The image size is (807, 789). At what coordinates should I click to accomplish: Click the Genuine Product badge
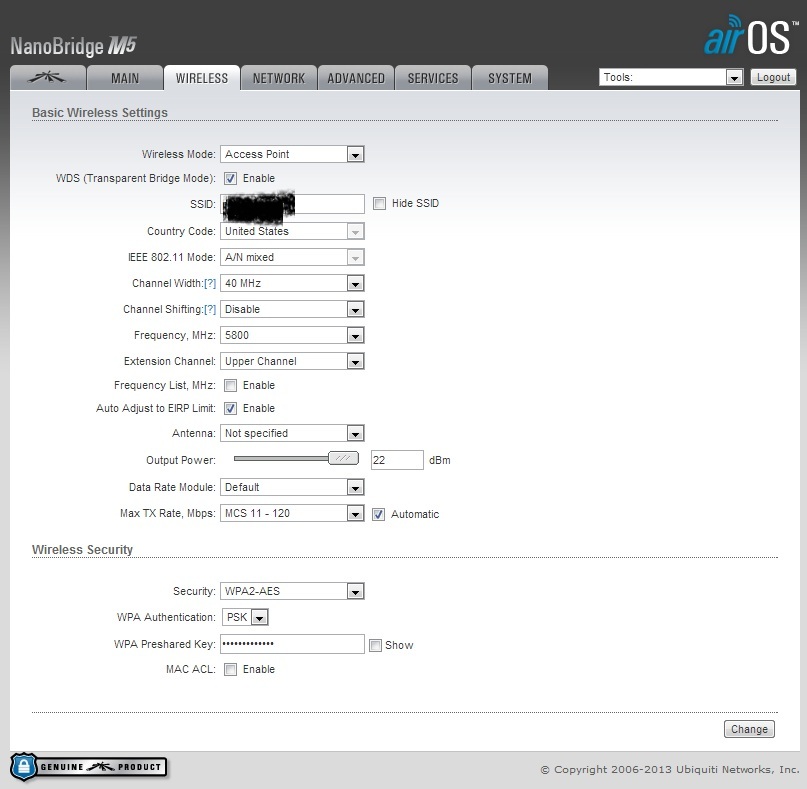click(89, 767)
